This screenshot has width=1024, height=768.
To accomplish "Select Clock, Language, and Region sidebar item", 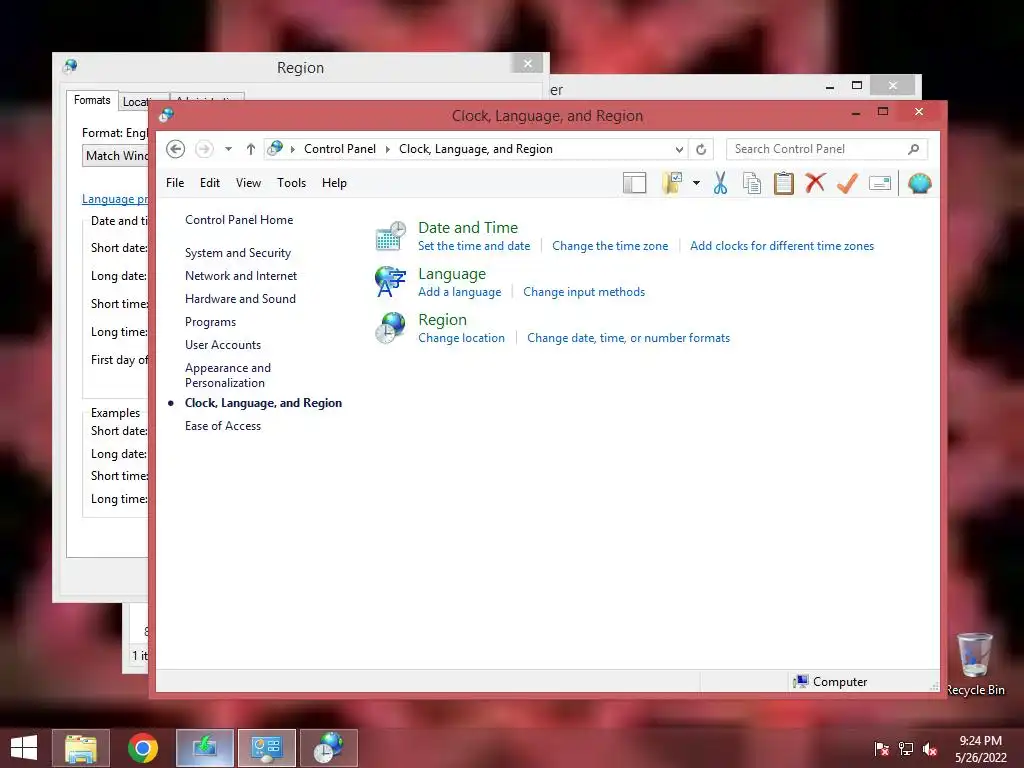I will pos(263,403).
